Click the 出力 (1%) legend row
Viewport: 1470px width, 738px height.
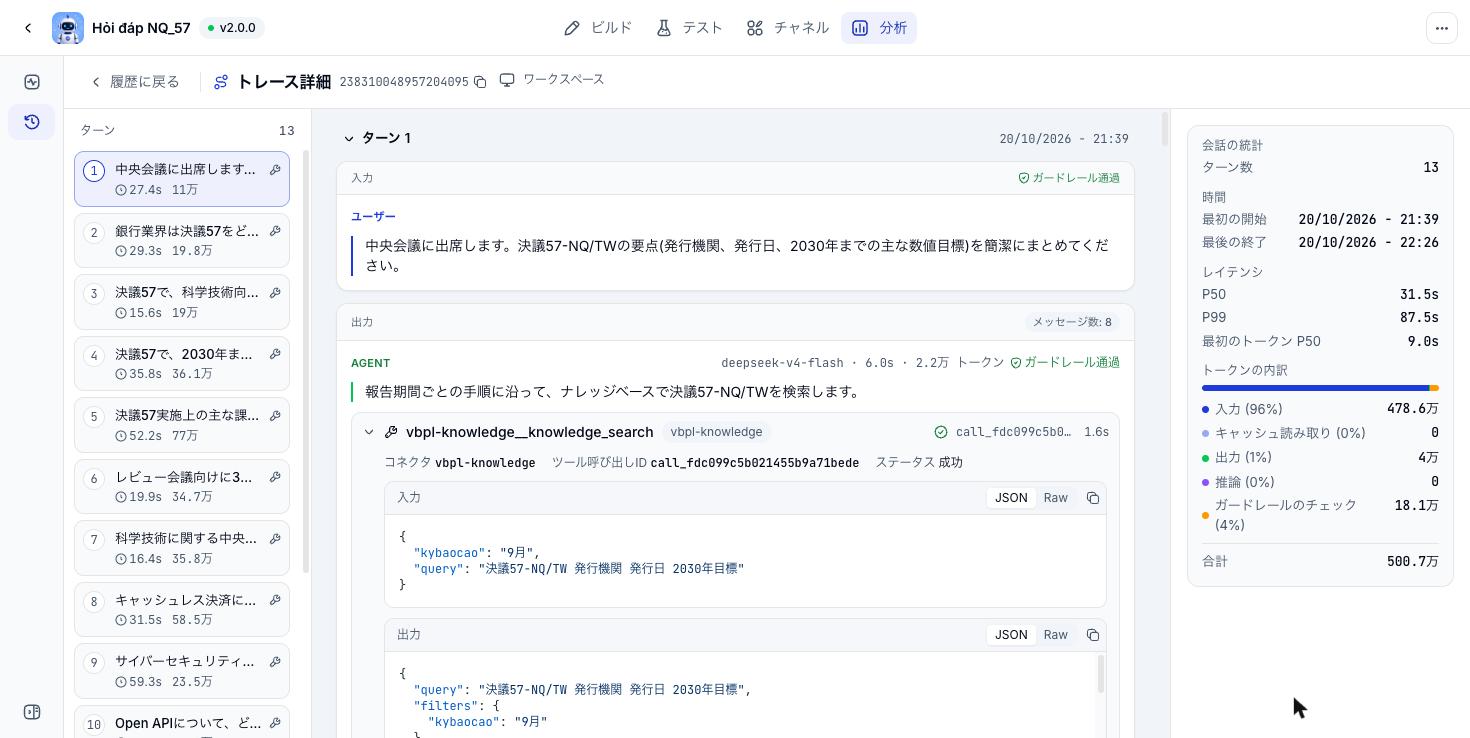point(1320,457)
